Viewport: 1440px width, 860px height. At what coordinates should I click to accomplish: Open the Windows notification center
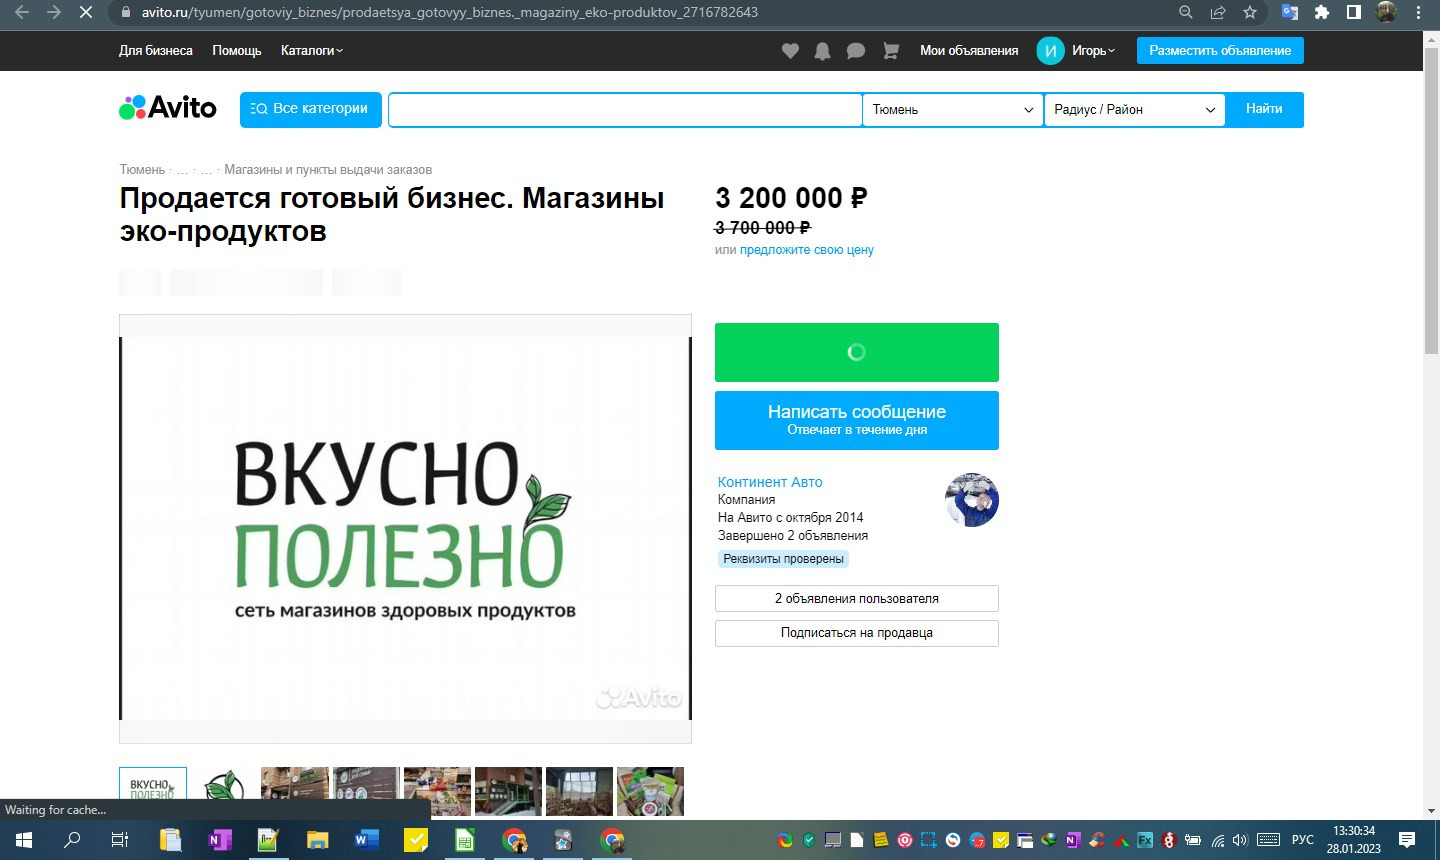tap(1407, 840)
